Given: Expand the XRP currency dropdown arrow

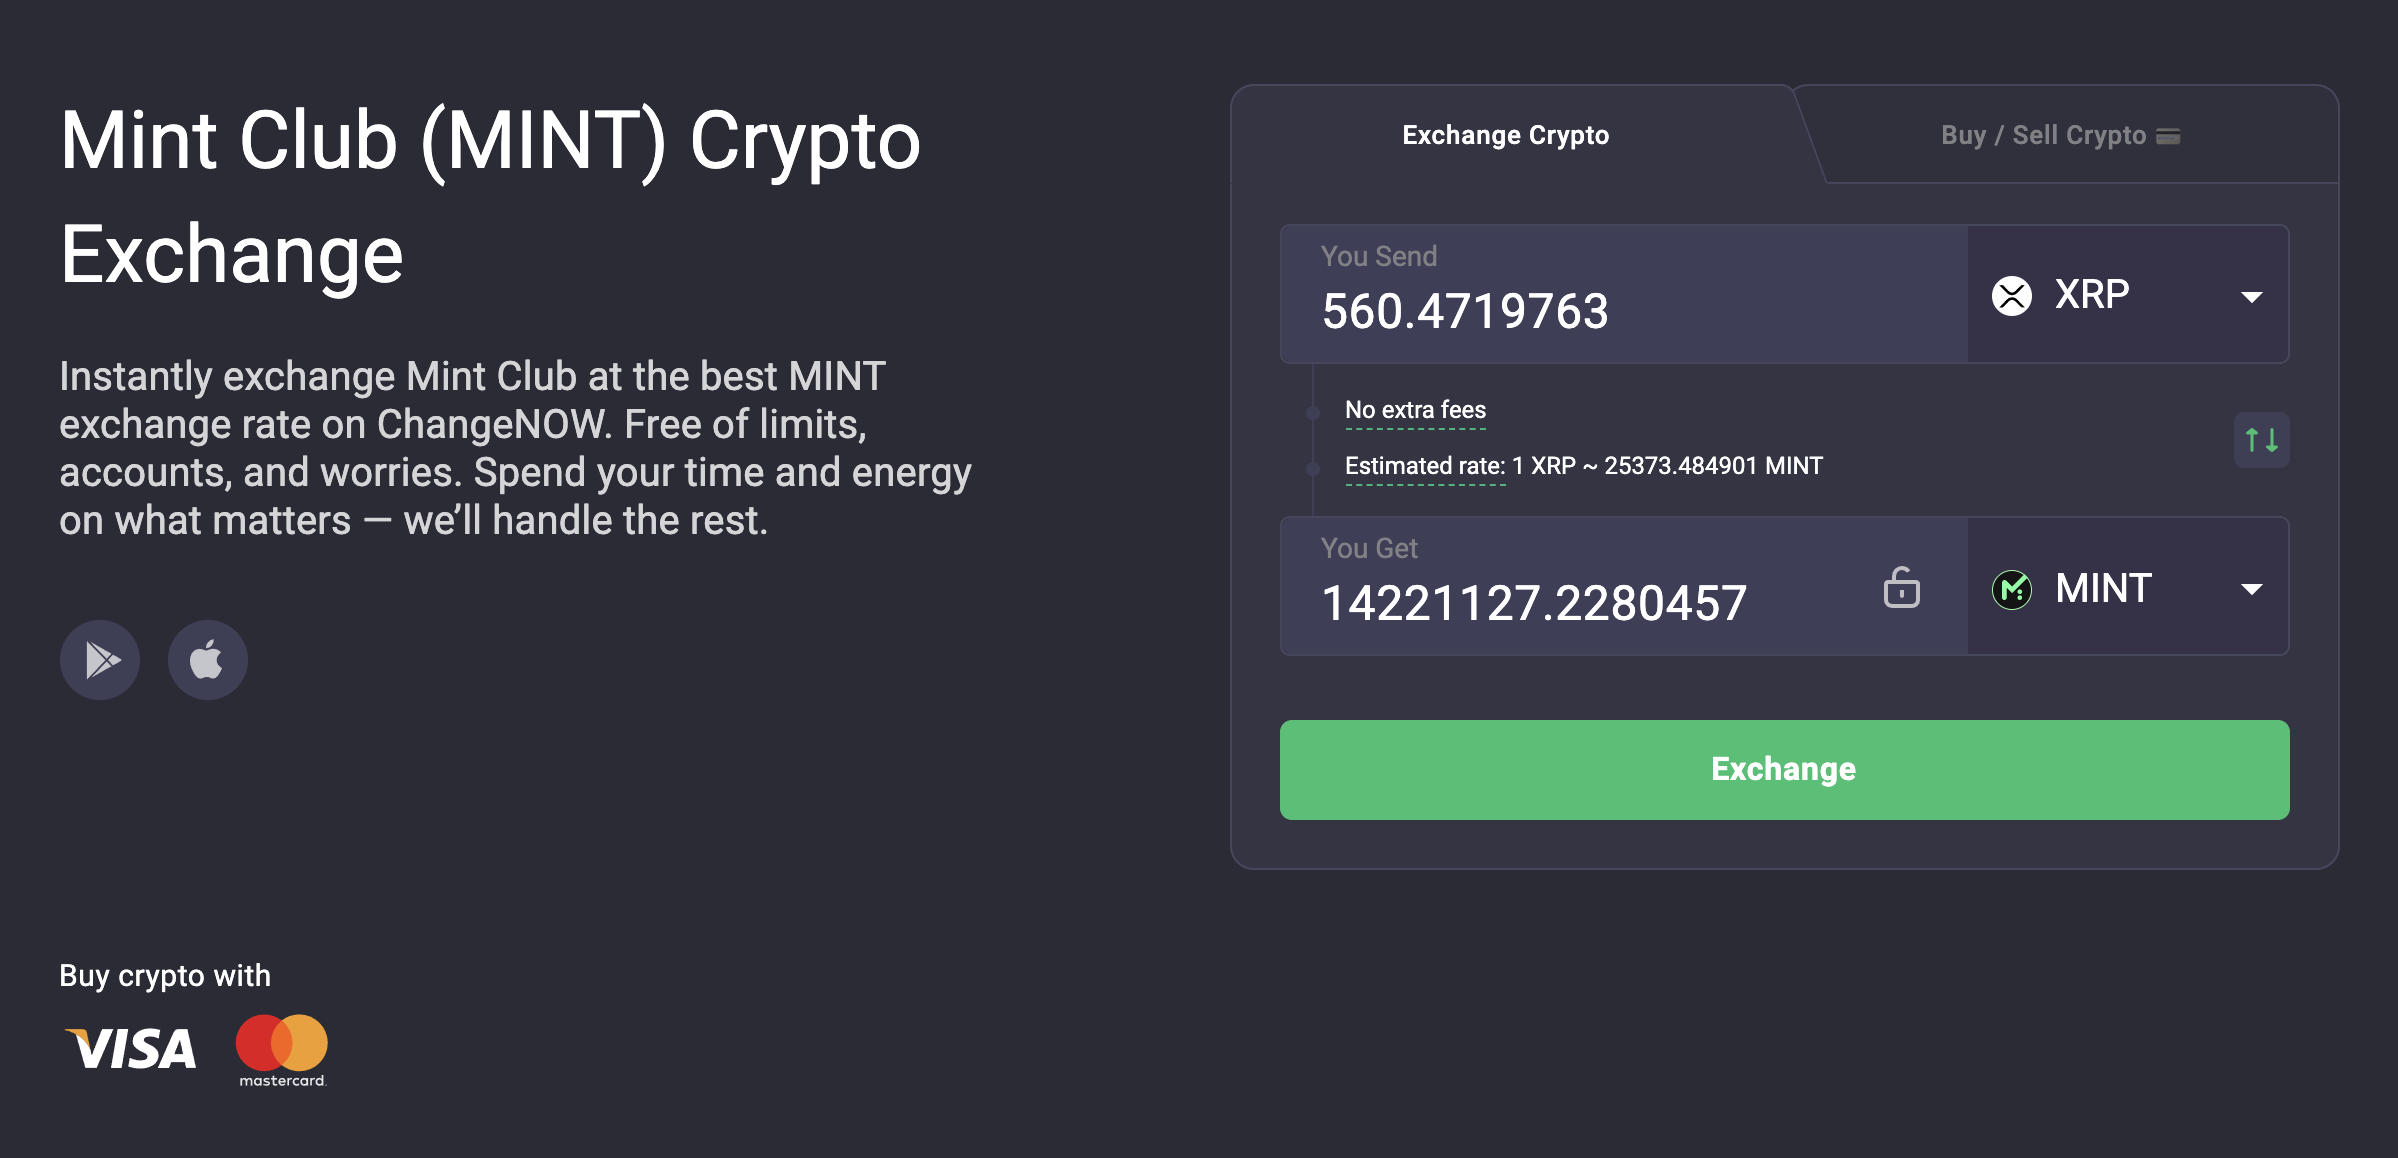Looking at the screenshot, I should [x=2251, y=297].
